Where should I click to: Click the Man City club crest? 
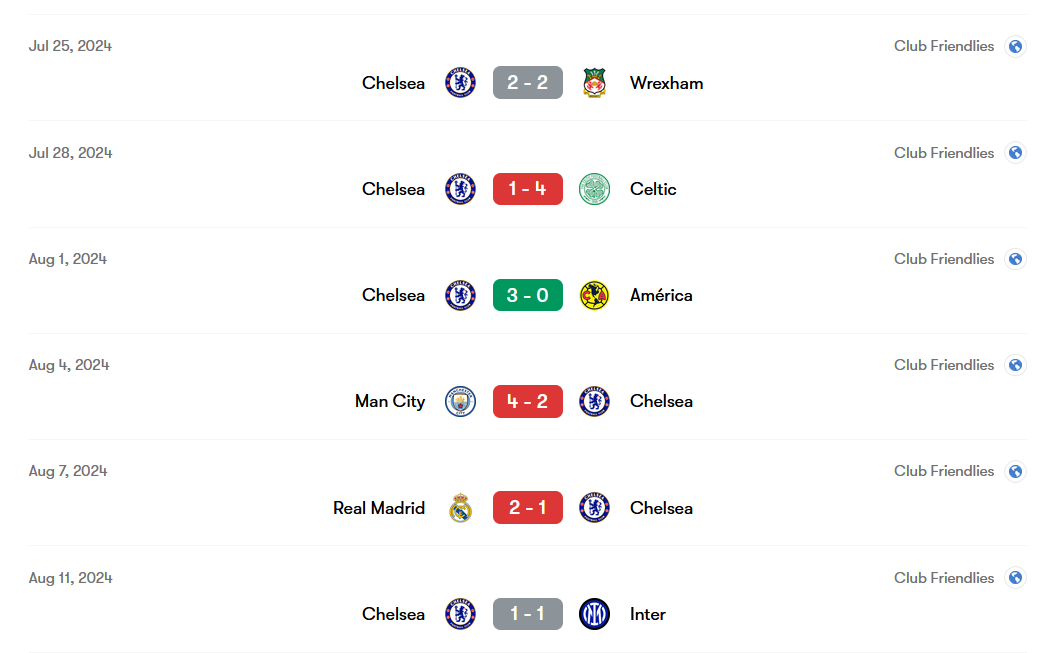tap(460, 402)
